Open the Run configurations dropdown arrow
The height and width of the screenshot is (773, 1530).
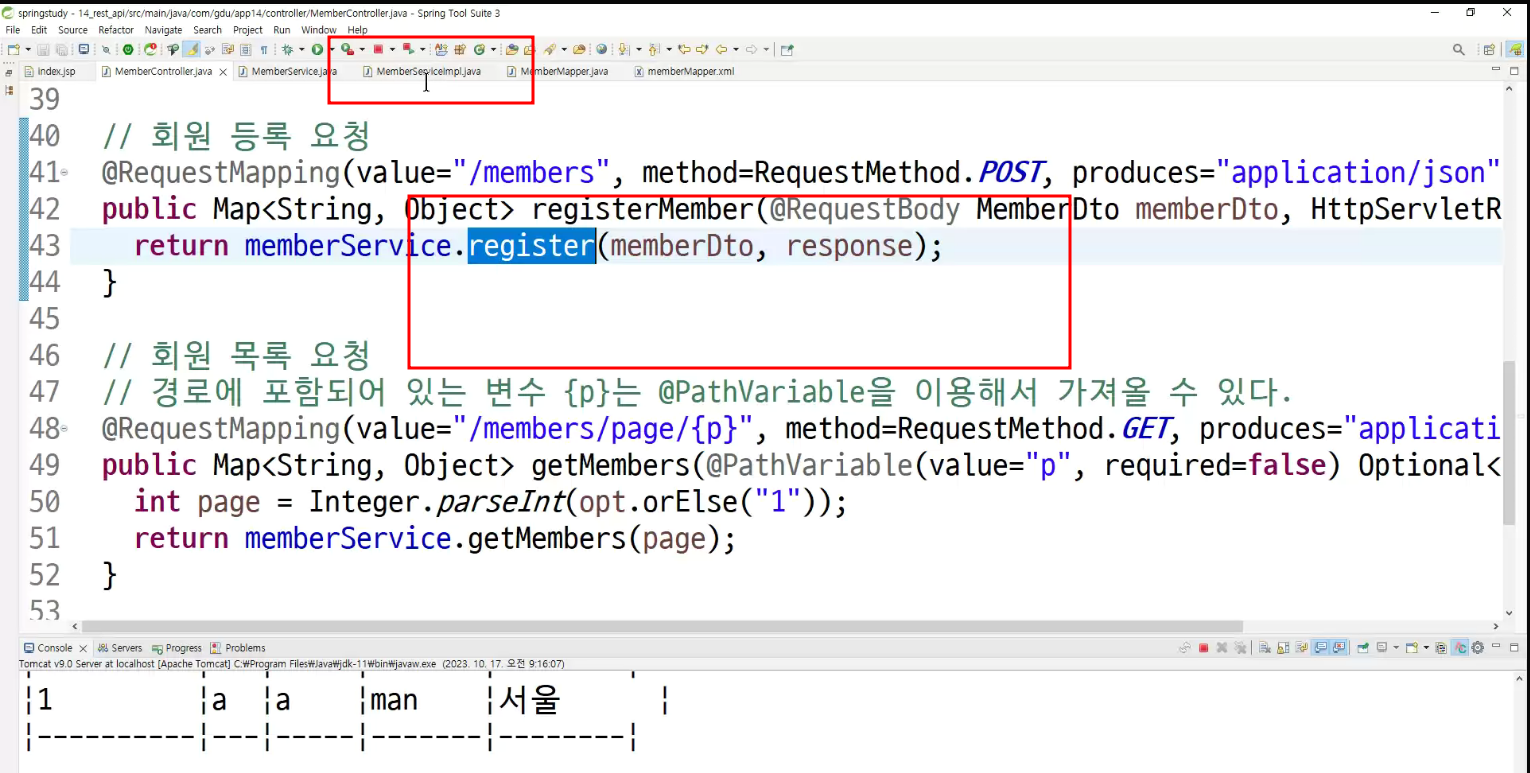point(332,49)
